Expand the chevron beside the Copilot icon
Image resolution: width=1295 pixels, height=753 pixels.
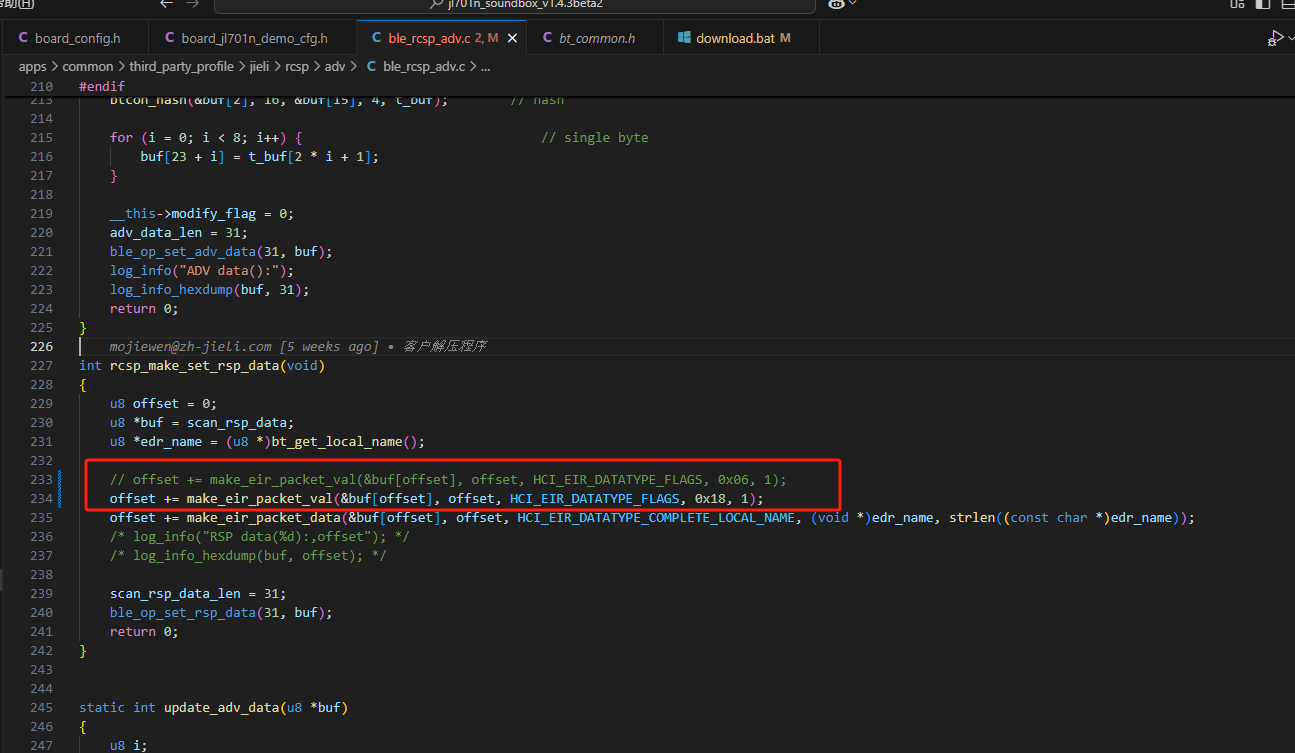pos(853,4)
